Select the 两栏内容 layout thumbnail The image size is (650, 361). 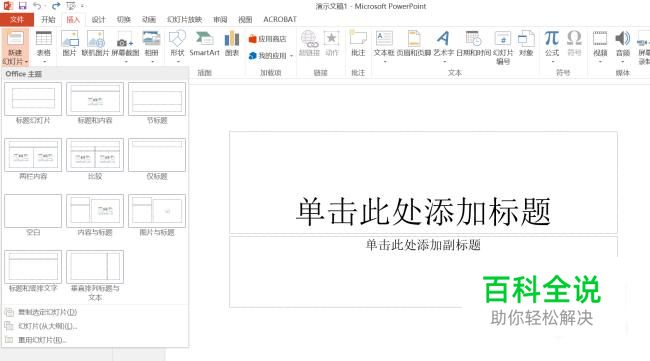(33, 155)
